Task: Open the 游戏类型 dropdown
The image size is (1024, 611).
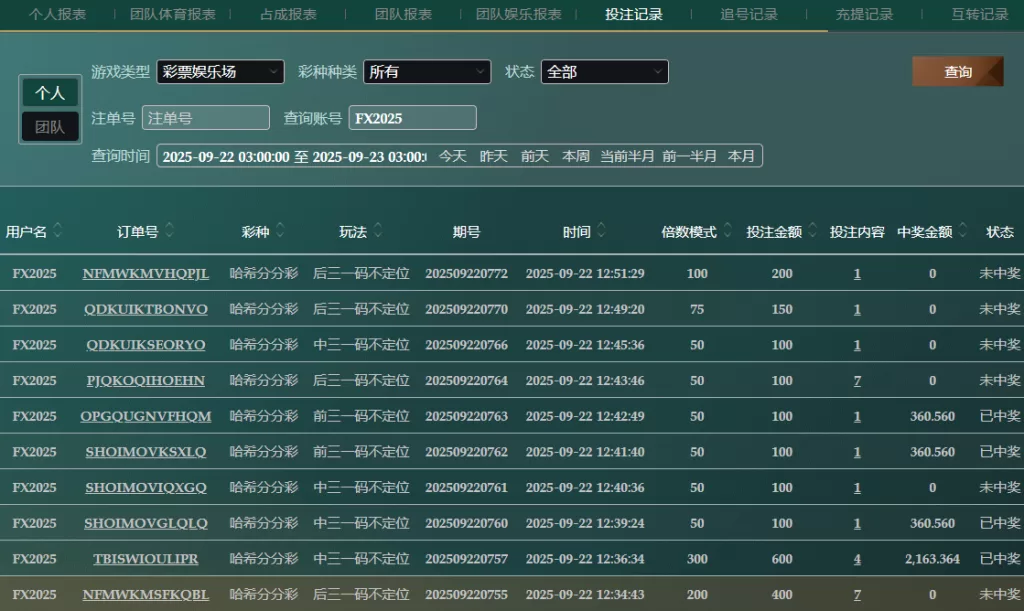Action: 220,72
